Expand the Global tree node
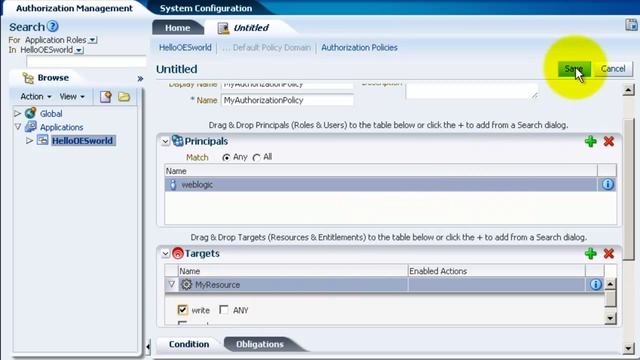This screenshot has height=360, width=640. click(17, 113)
